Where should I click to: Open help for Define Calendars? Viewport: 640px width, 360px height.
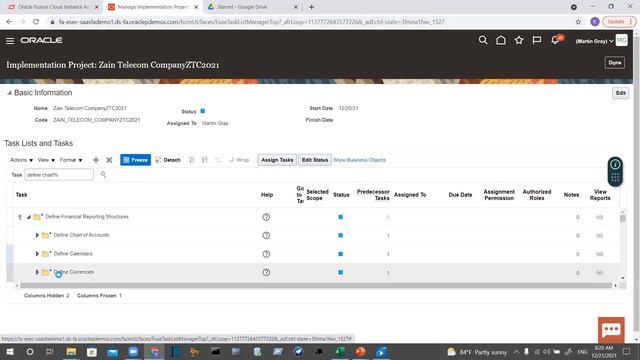266,254
